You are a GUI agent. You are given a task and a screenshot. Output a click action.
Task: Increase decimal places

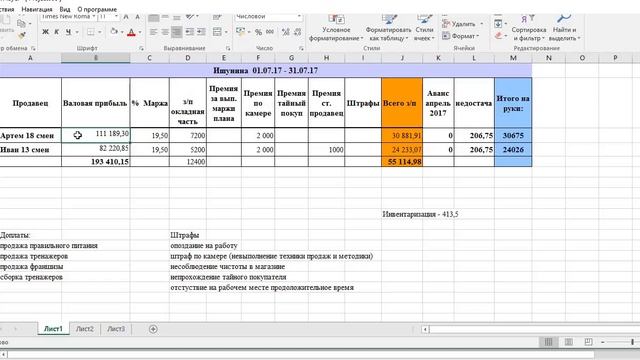(285, 32)
